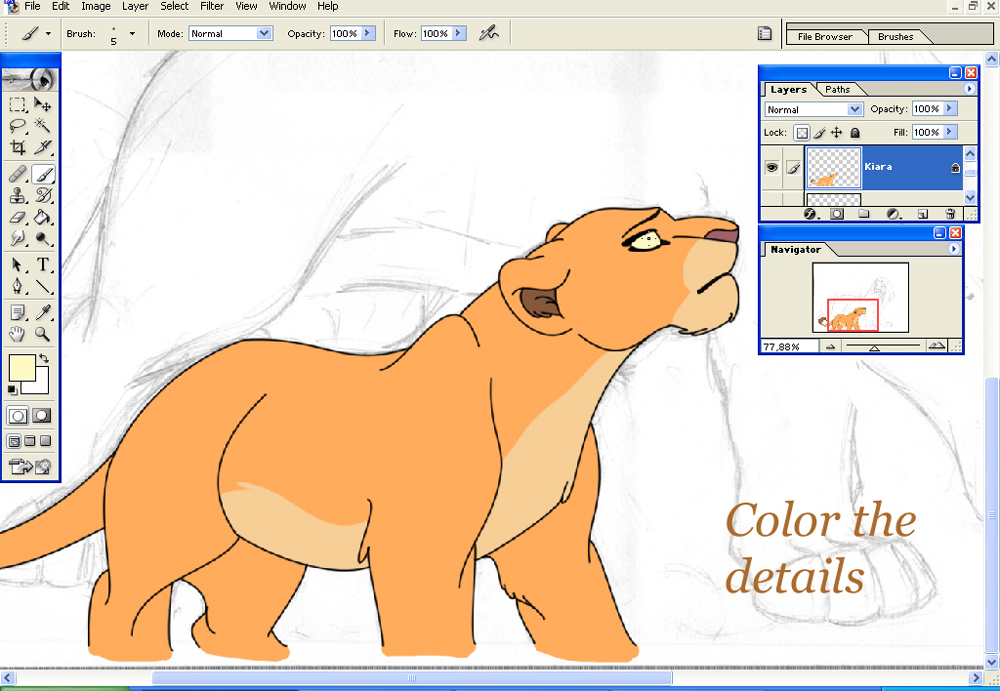1000x691 pixels.
Task: Open the Filter menu
Action: 212,6
